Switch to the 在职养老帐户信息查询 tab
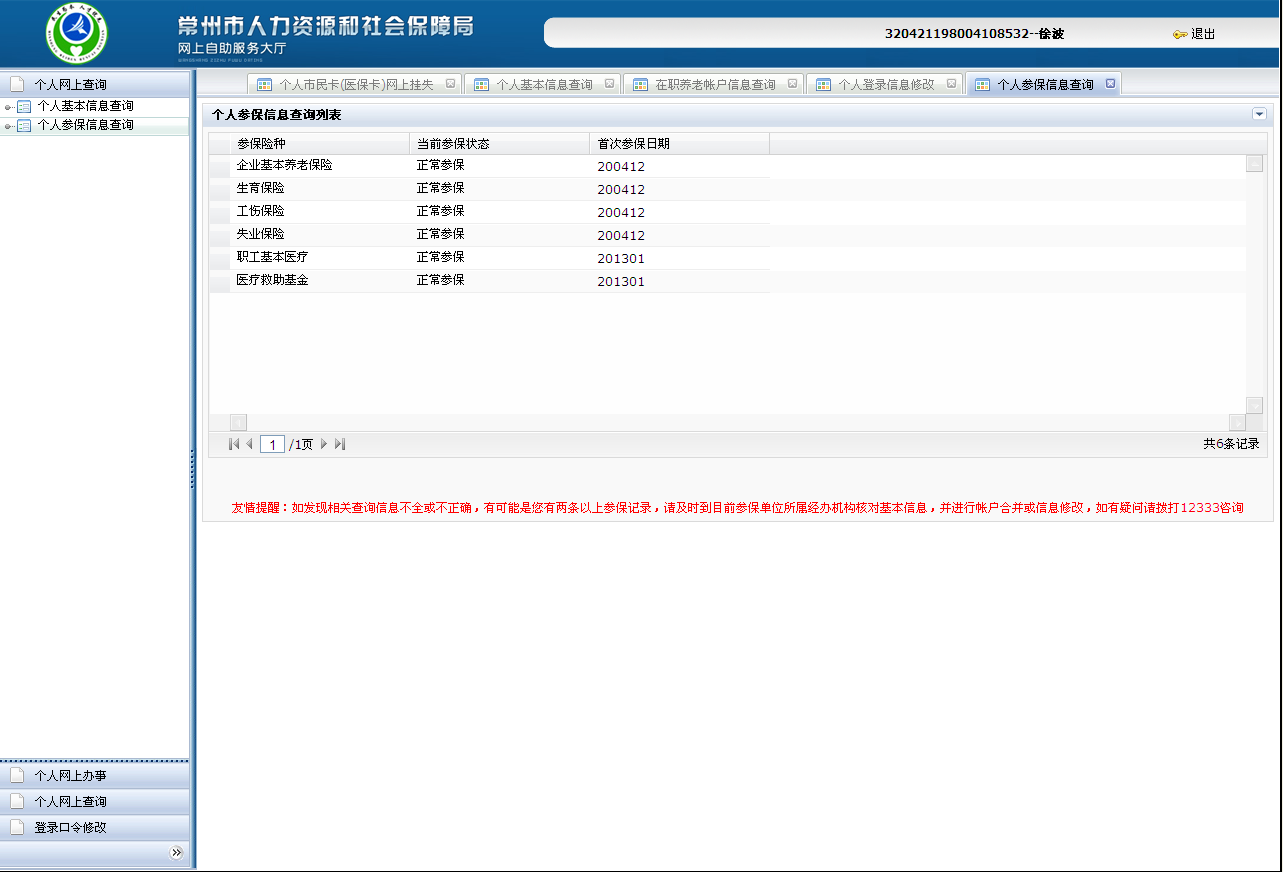 [x=714, y=85]
